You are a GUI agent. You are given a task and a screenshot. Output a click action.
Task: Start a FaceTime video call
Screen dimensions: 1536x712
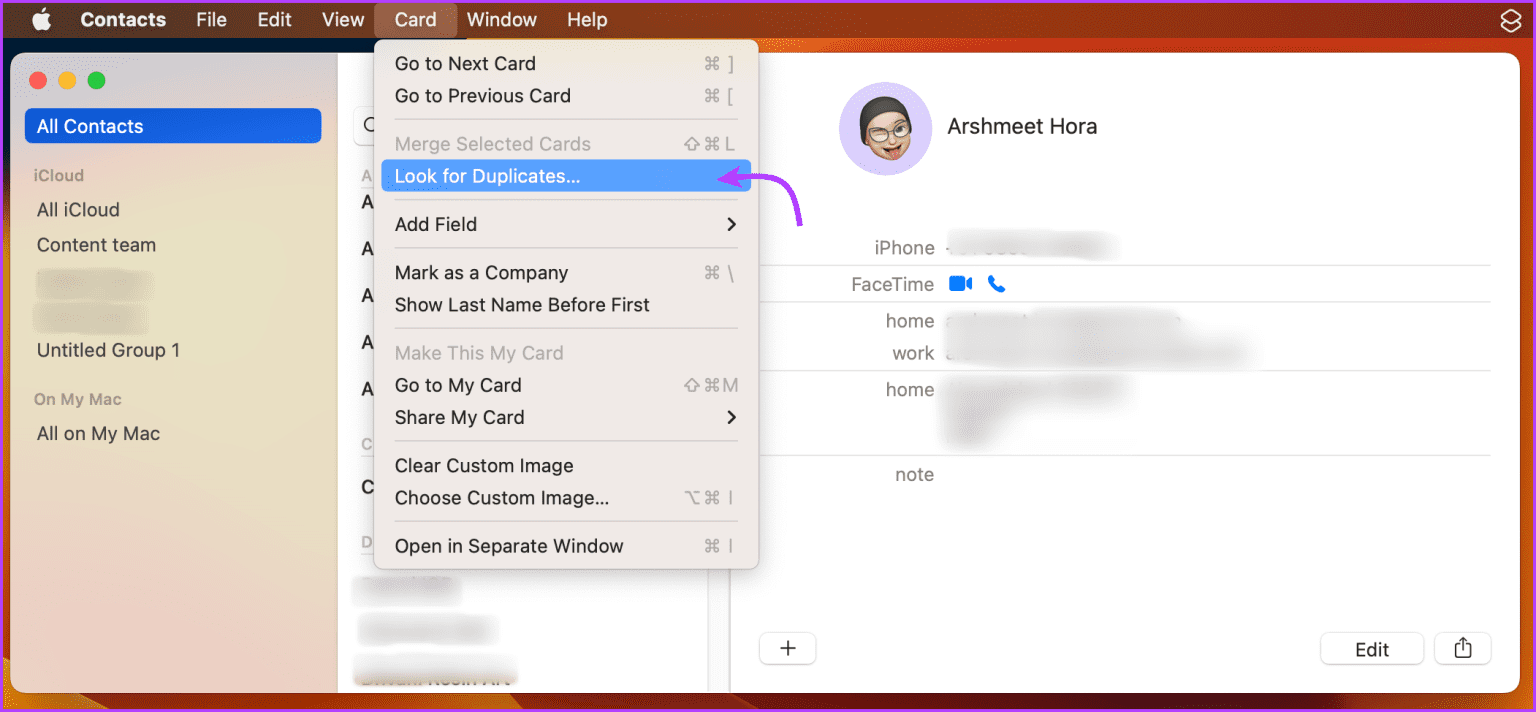(x=959, y=283)
